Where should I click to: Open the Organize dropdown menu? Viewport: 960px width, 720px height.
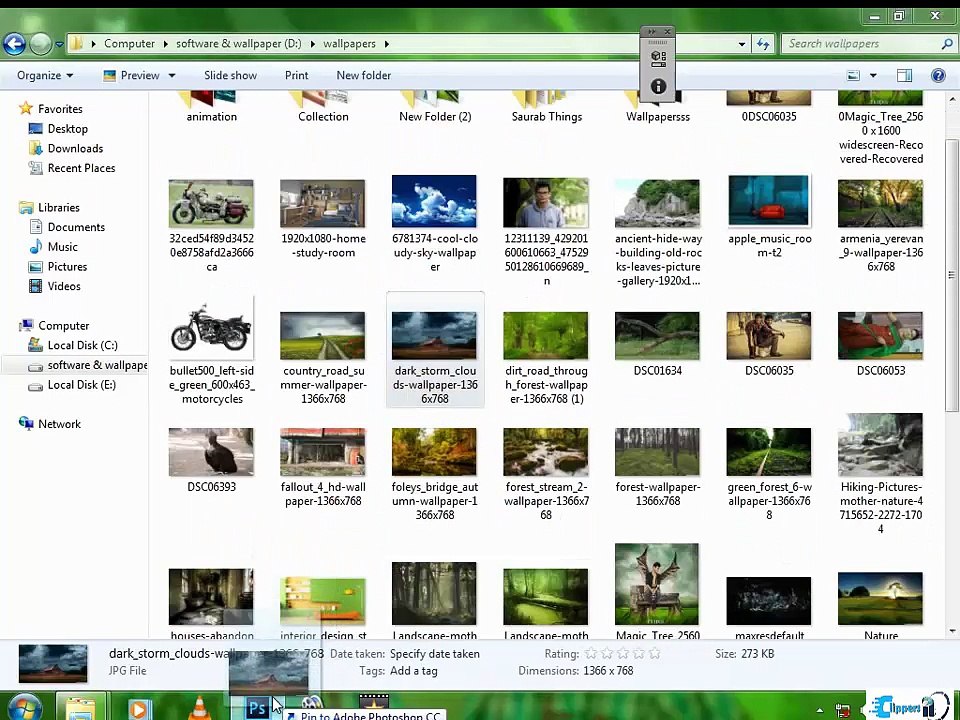coord(45,75)
